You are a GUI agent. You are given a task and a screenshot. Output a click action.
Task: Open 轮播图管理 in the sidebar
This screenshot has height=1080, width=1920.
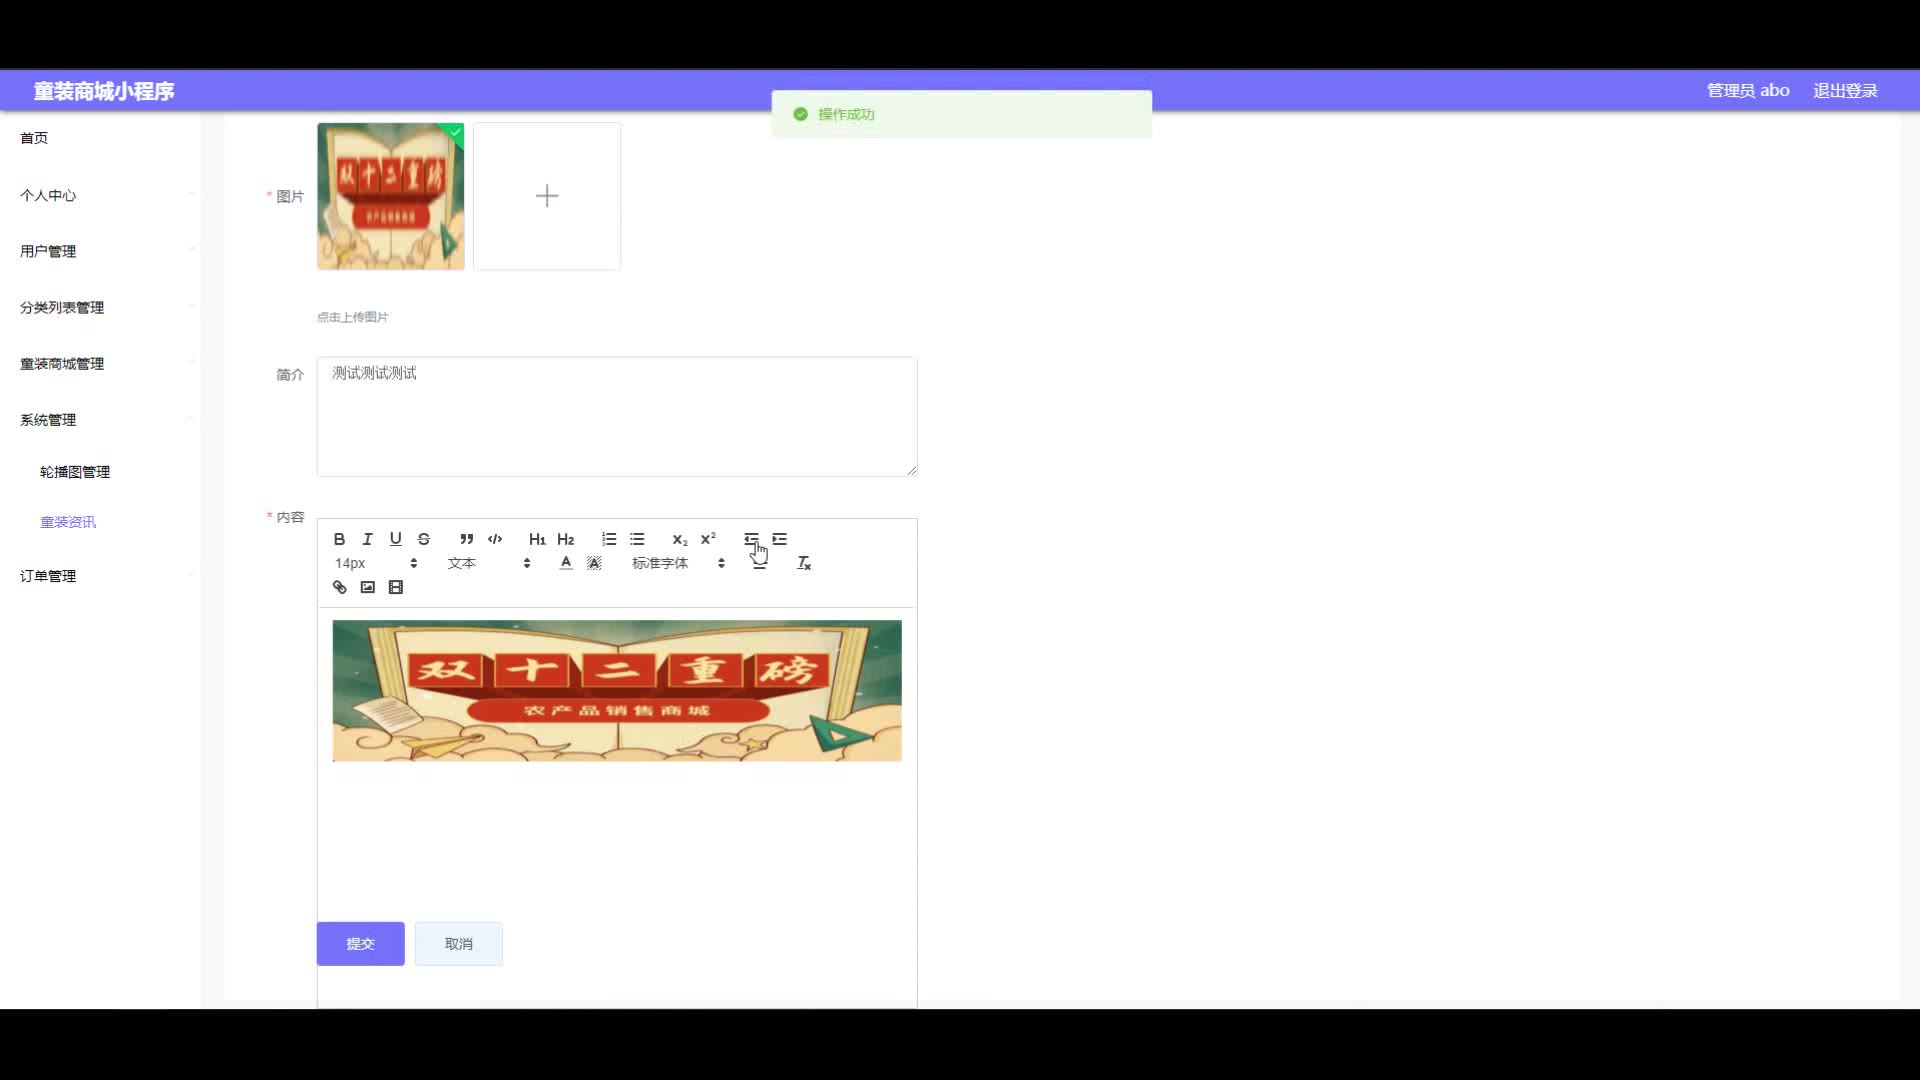[x=75, y=472]
